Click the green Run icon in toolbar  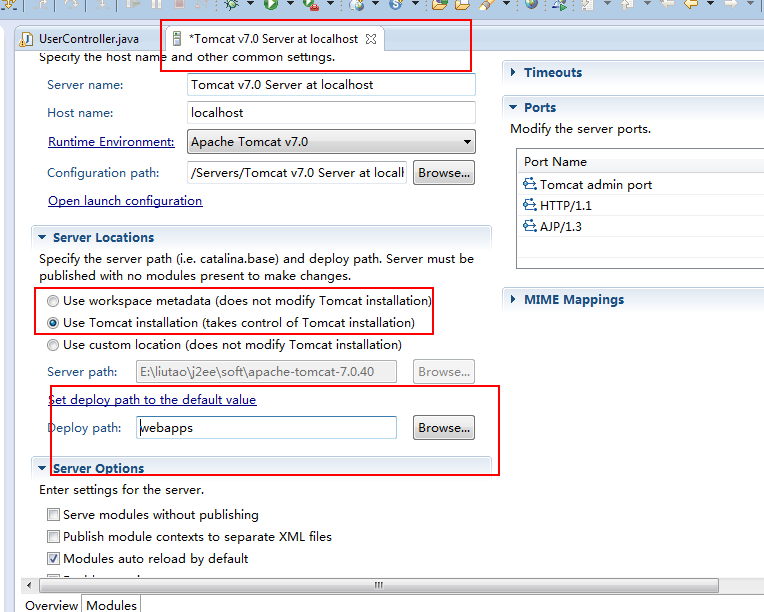(x=271, y=4)
